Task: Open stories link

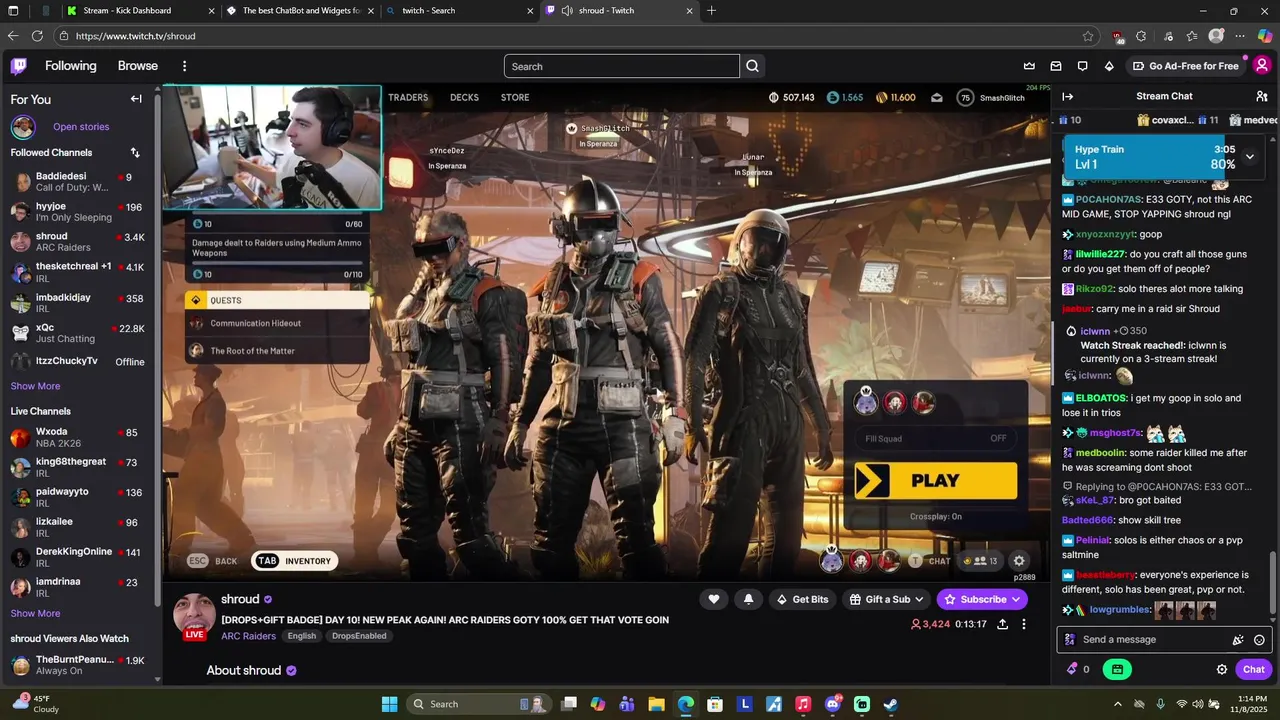Action: click(81, 127)
